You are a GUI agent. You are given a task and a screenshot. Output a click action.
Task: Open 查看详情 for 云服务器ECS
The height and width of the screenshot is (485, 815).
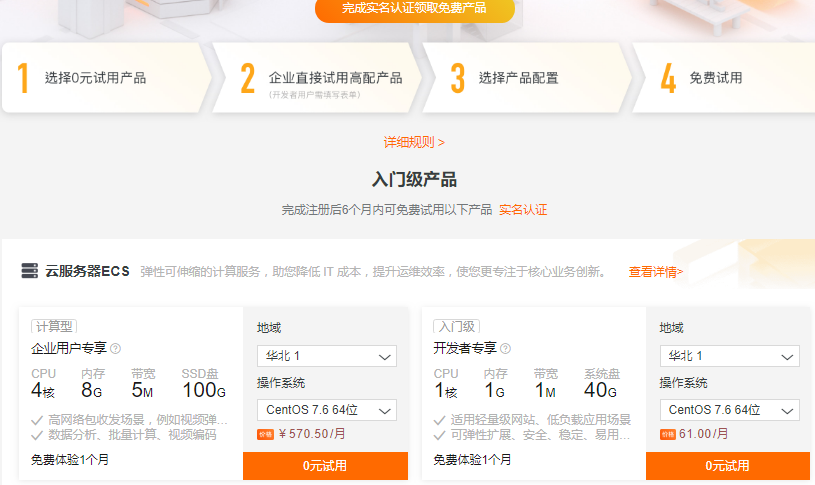tap(655, 272)
